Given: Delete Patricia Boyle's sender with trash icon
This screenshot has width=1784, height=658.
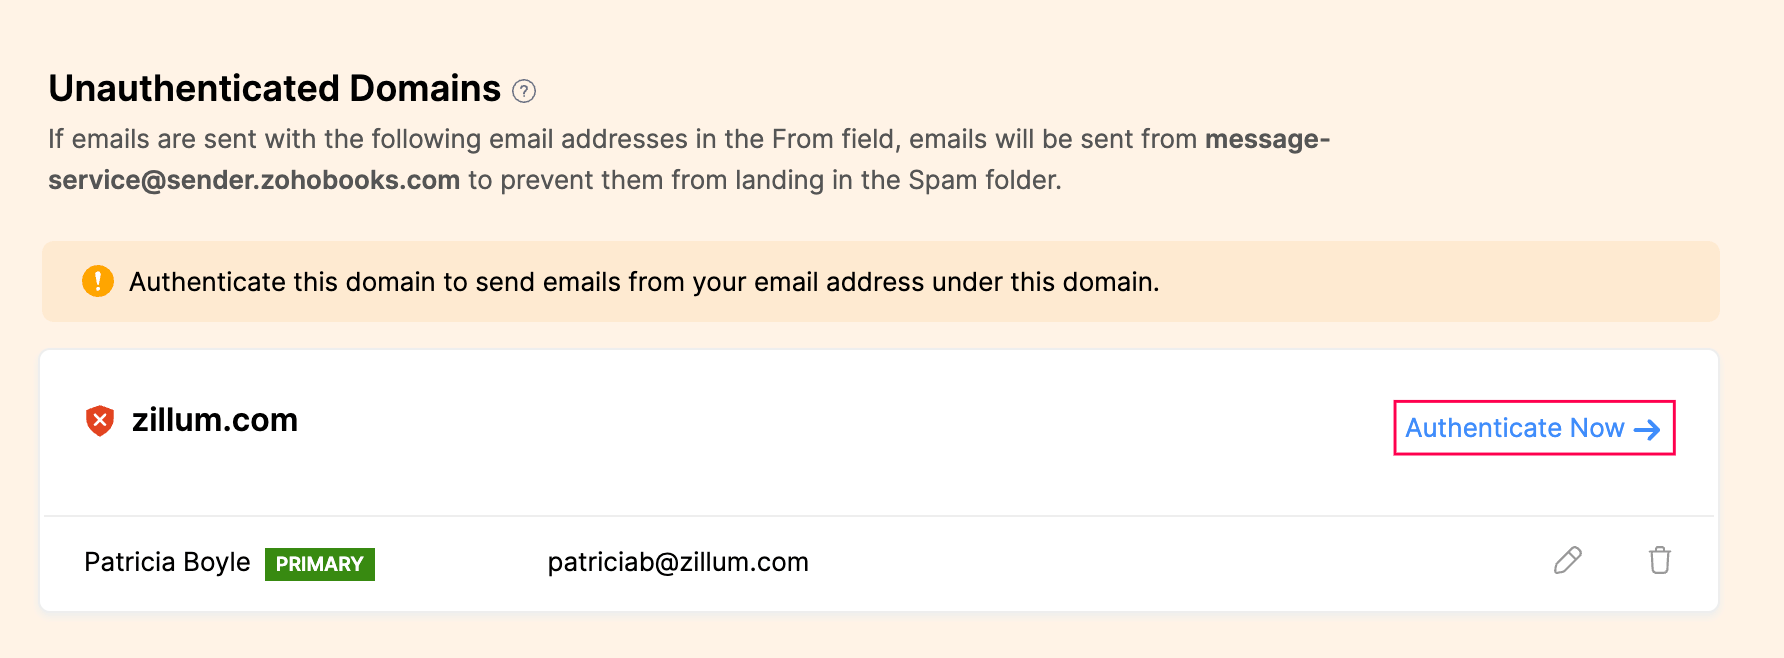Looking at the screenshot, I should pyautogui.click(x=1659, y=561).
